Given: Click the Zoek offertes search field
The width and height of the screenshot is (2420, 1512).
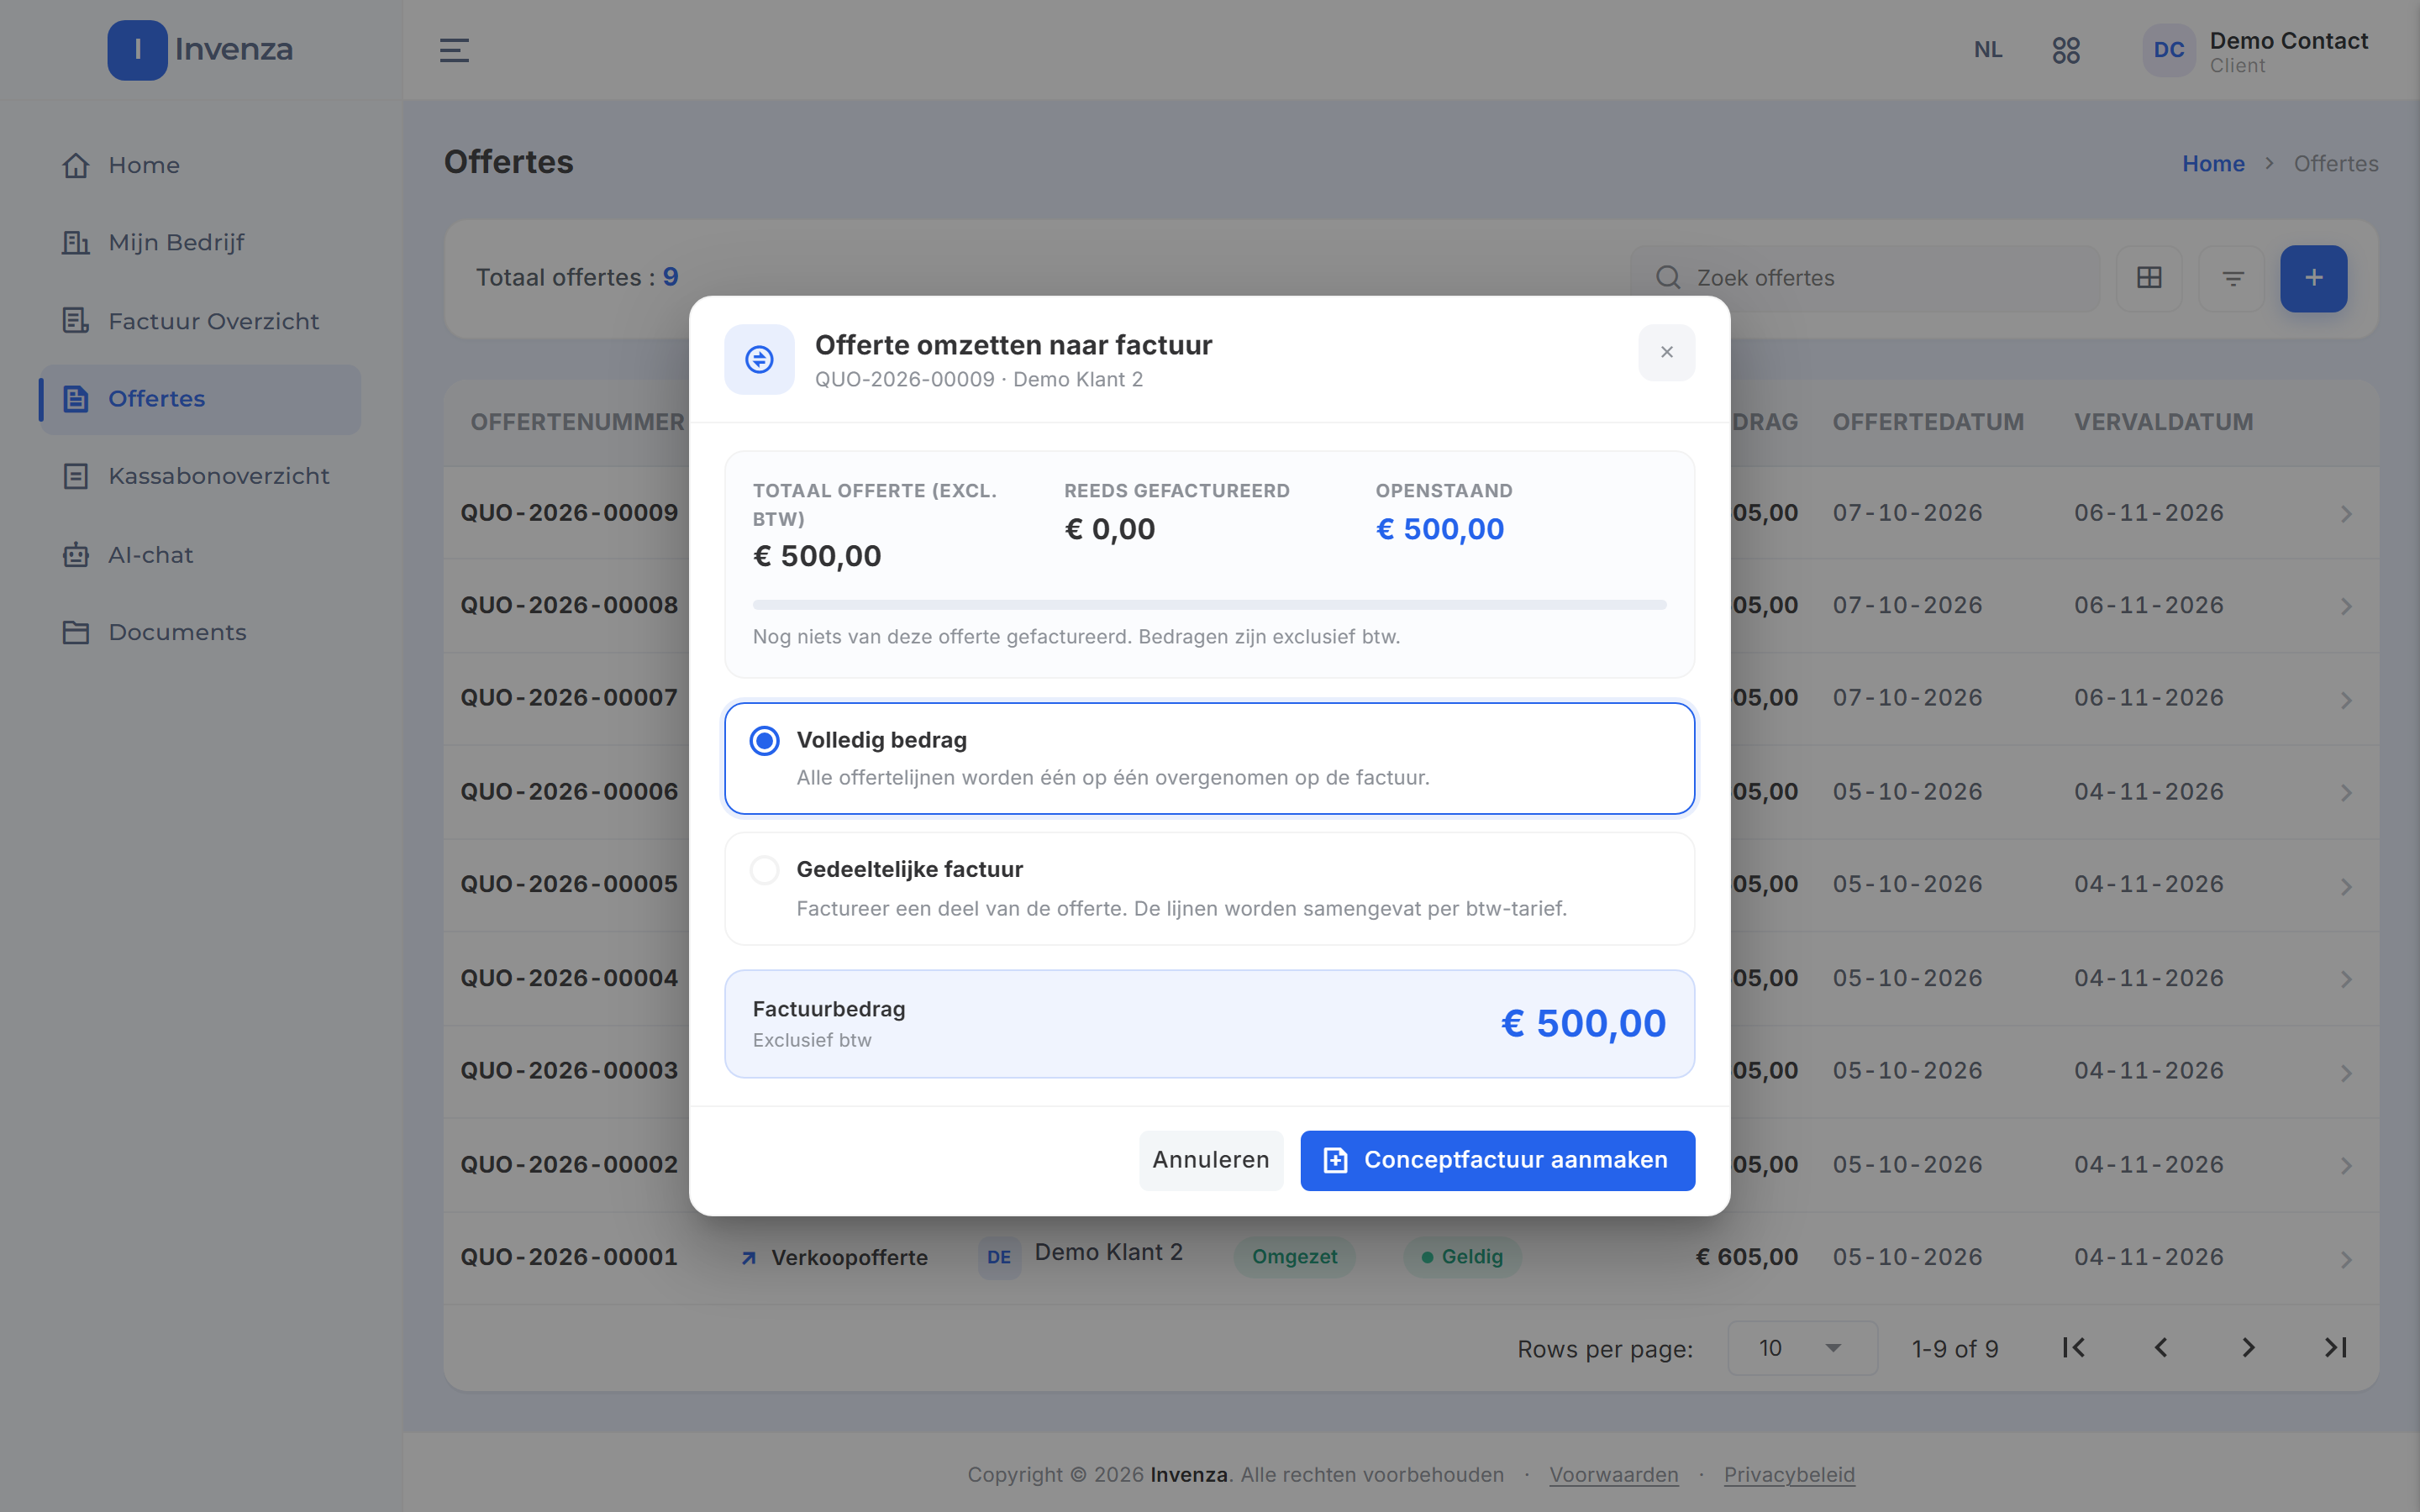Looking at the screenshot, I should point(1864,278).
